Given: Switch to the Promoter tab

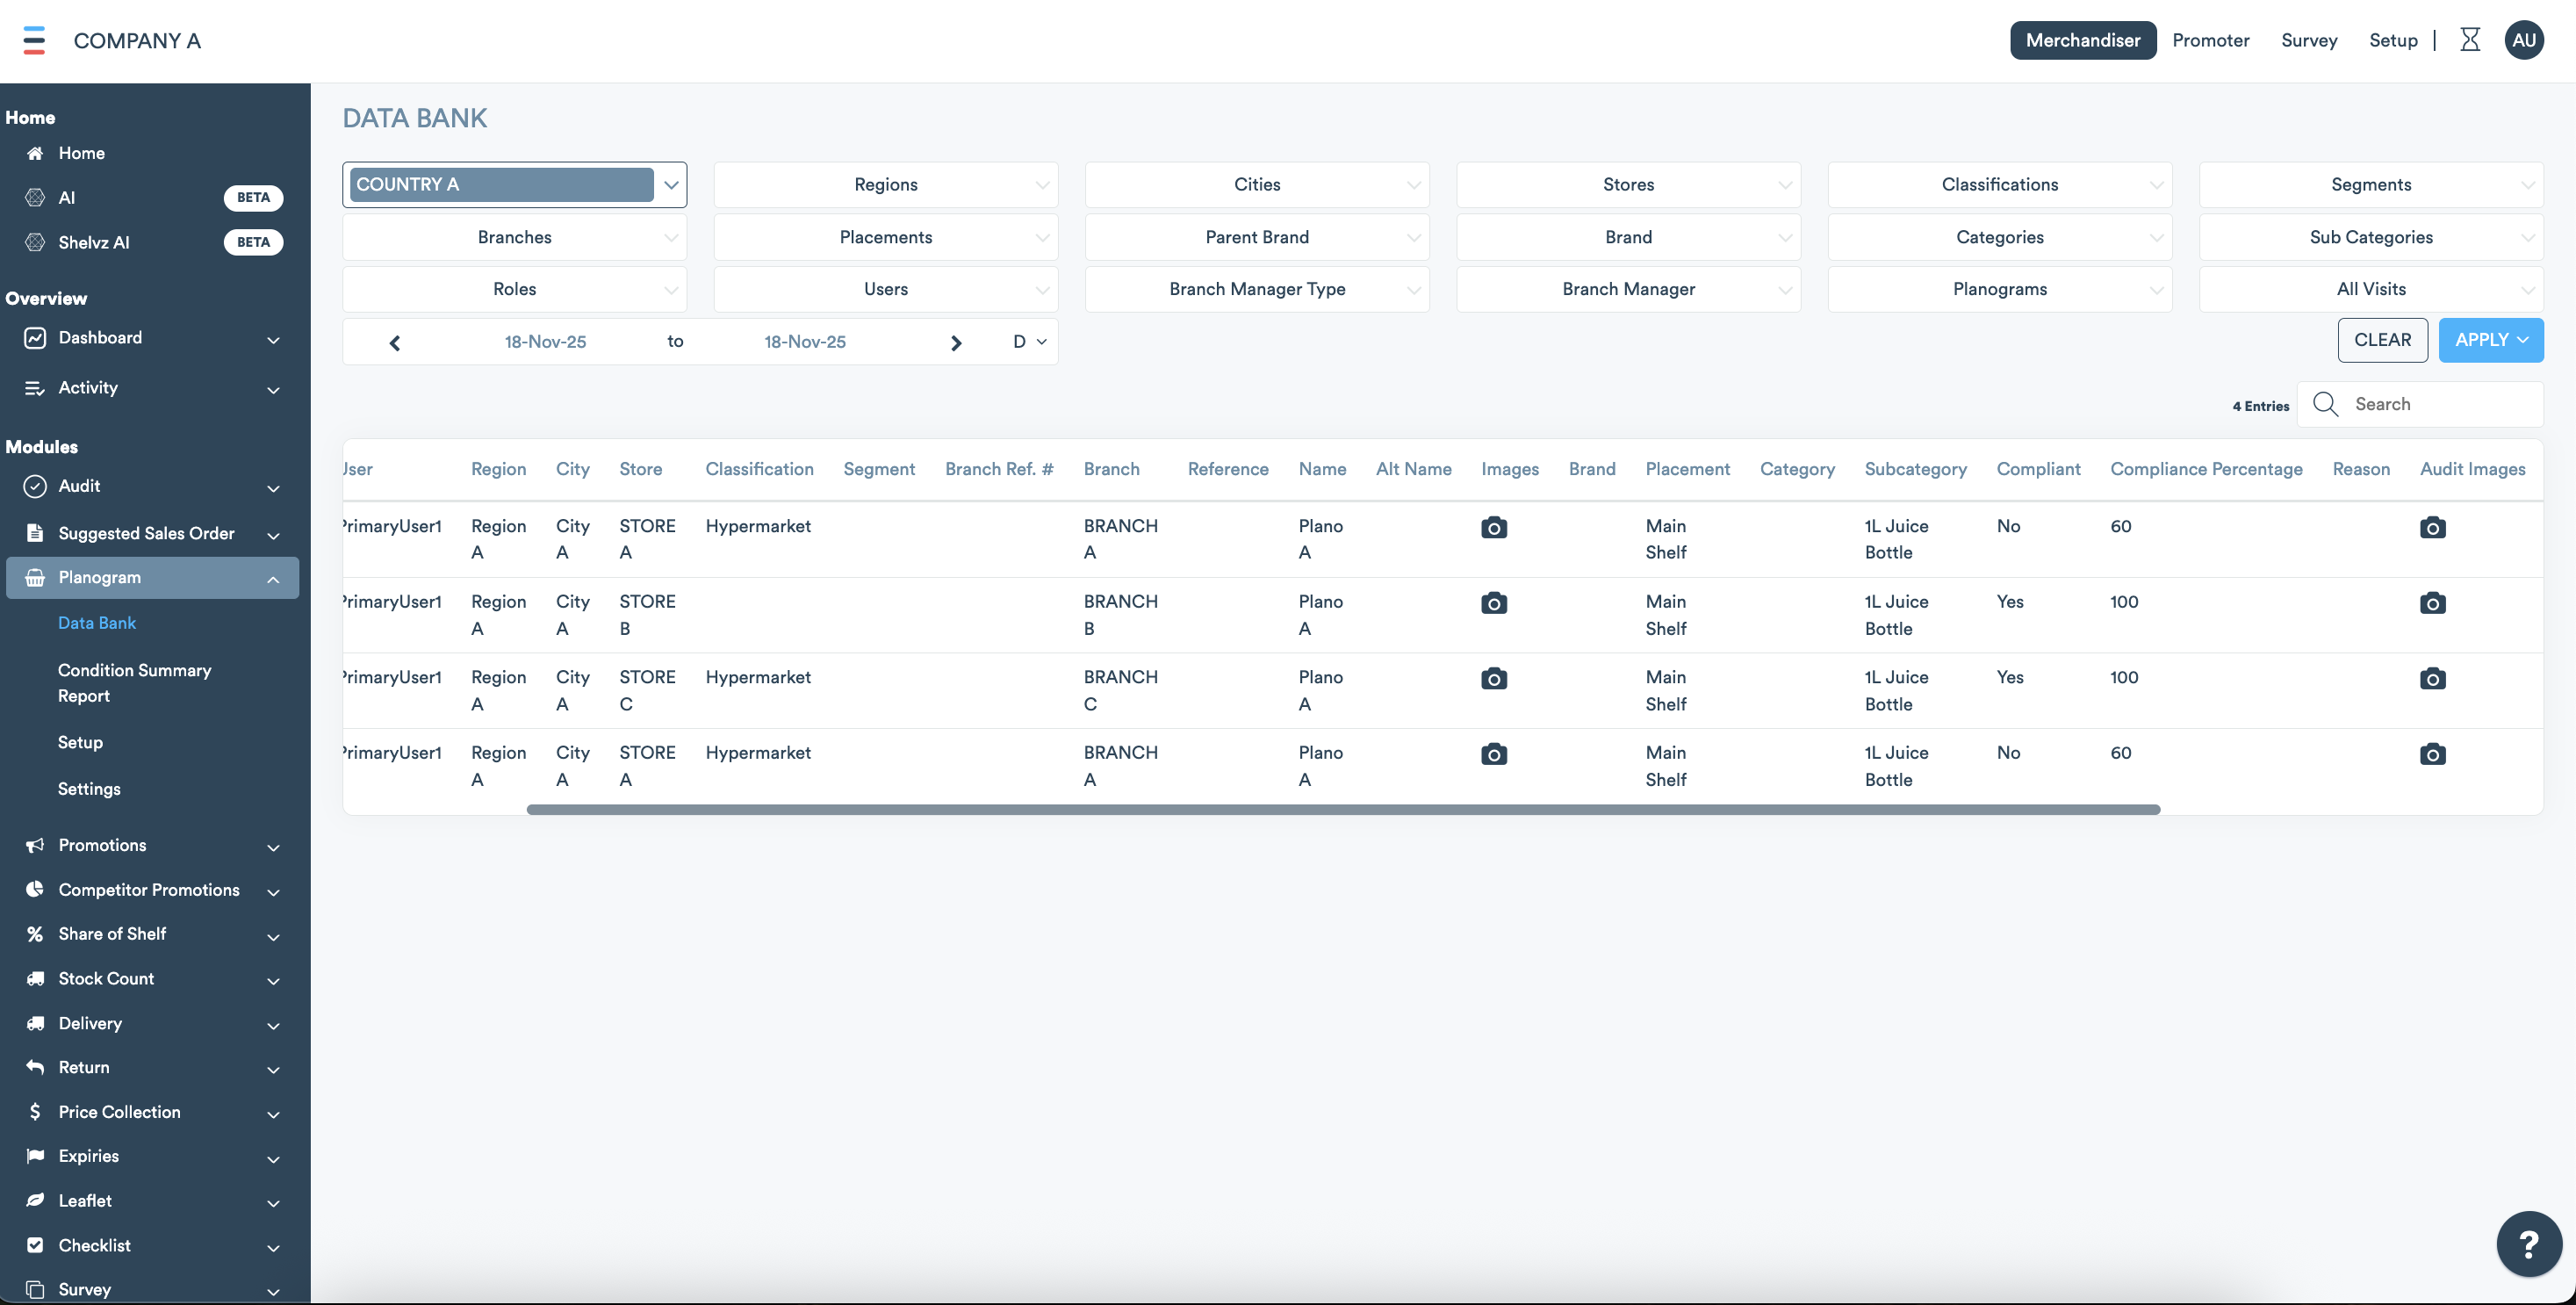Looking at the screenshot, I should (x=2210, y=40).
